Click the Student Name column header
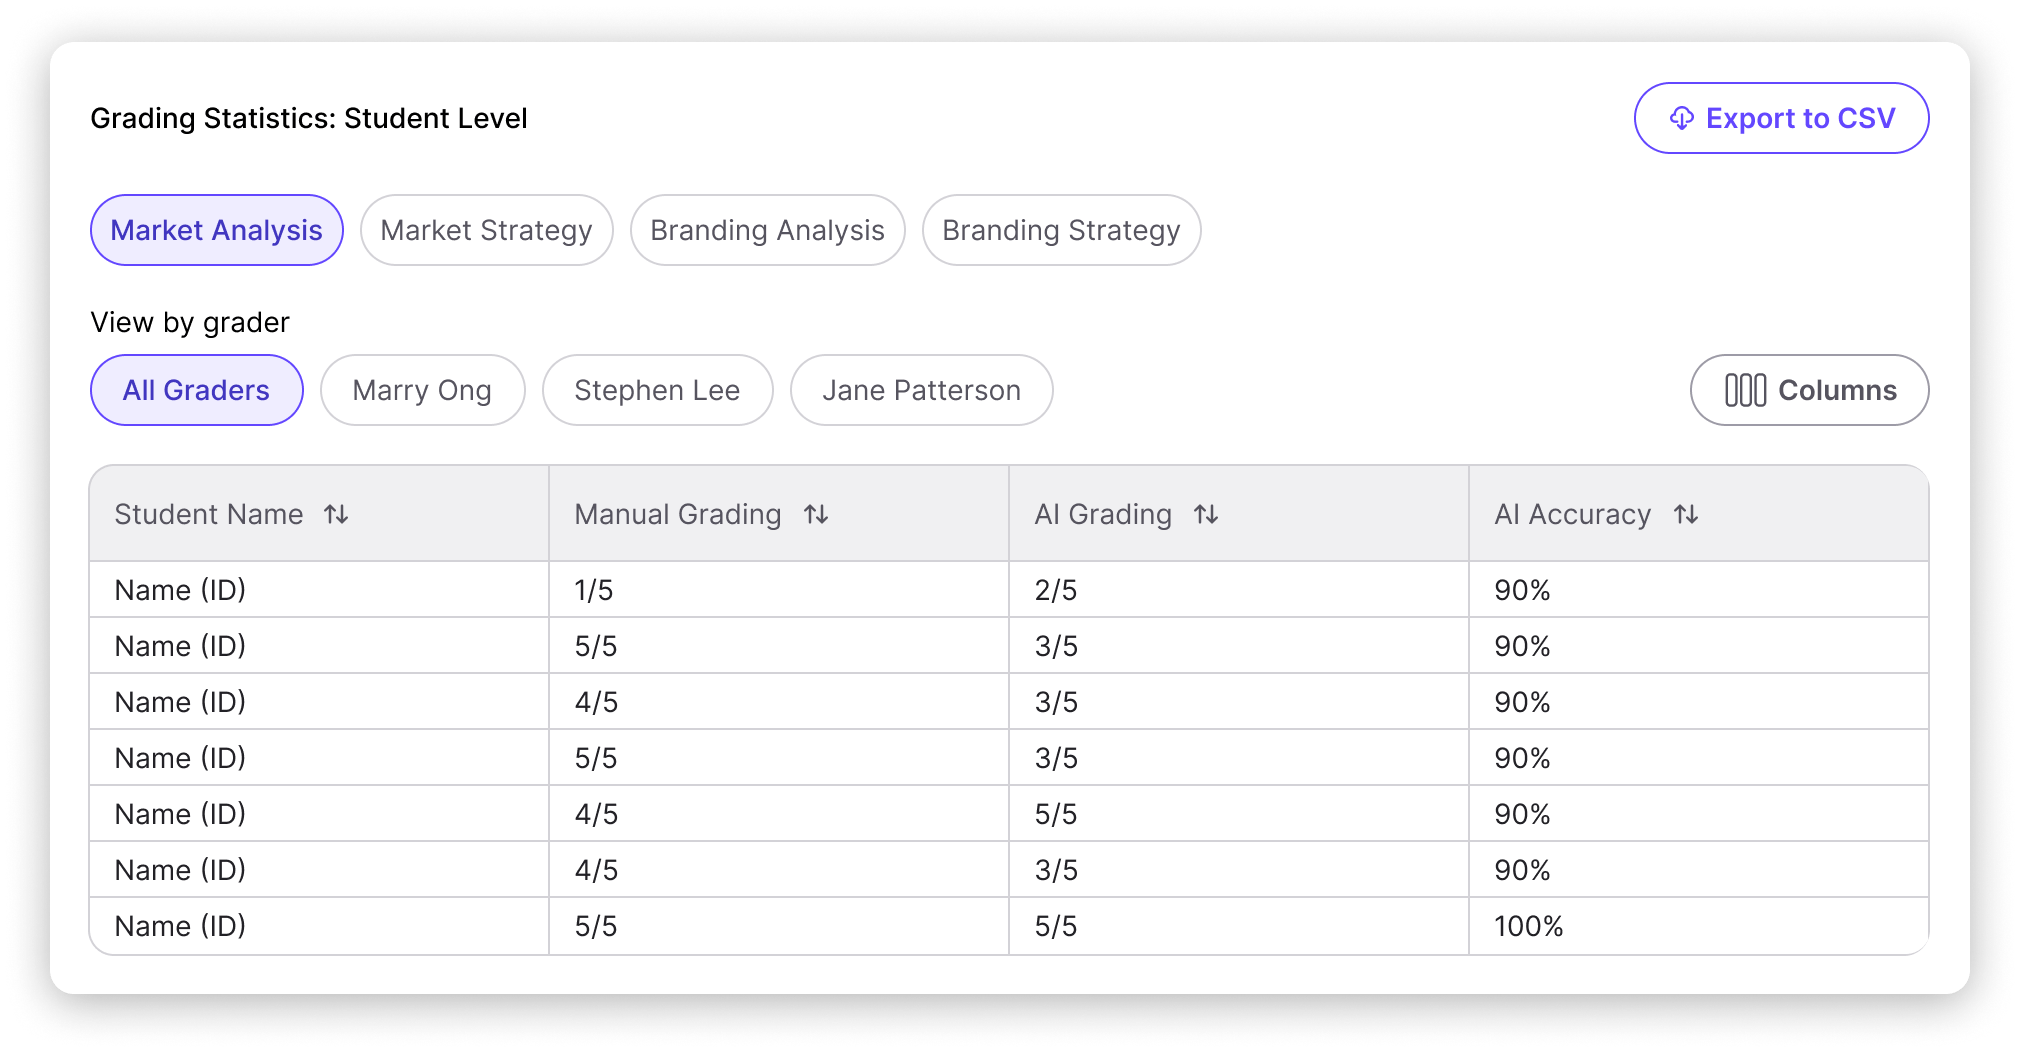The height and width of the screenshot is (1052, 2020). pos(209,514)
